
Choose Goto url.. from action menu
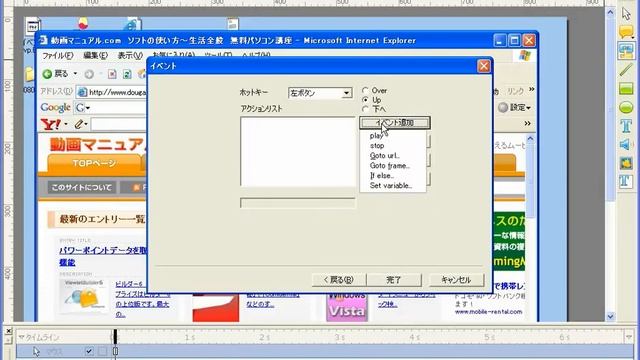[392, 156]
